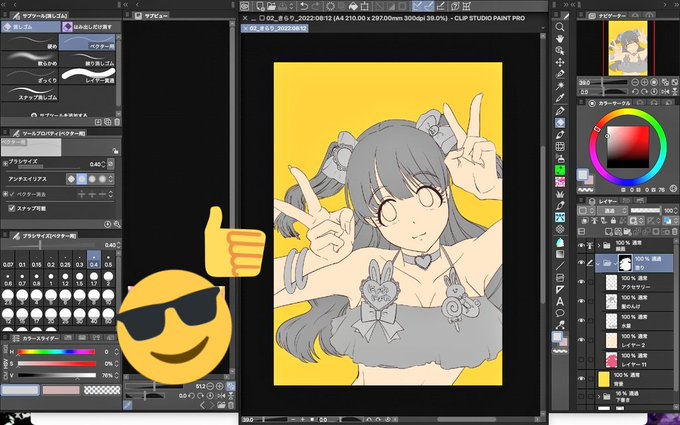Zoom in in the Navigator panel

[644, 82]
